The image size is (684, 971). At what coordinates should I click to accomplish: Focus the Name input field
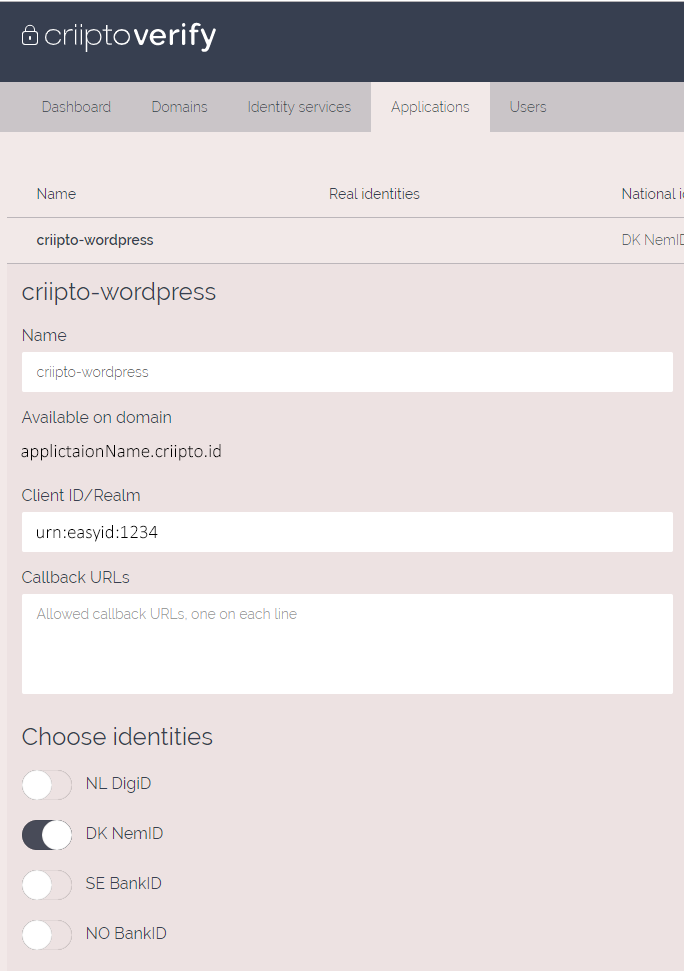point(347,372)
